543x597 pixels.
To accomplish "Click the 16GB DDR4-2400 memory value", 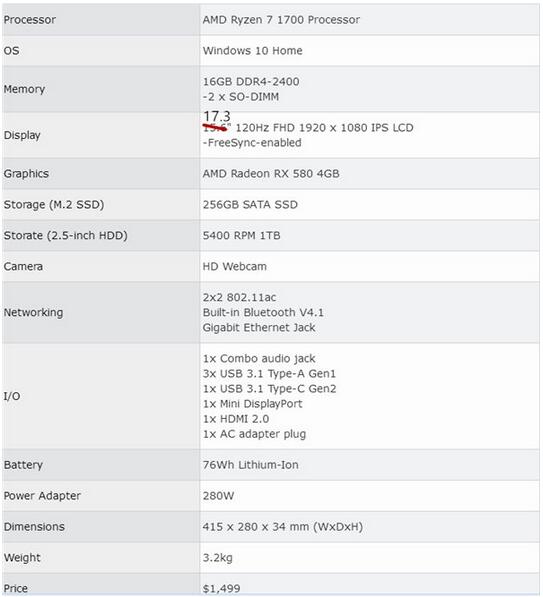I will pos(251,81).
